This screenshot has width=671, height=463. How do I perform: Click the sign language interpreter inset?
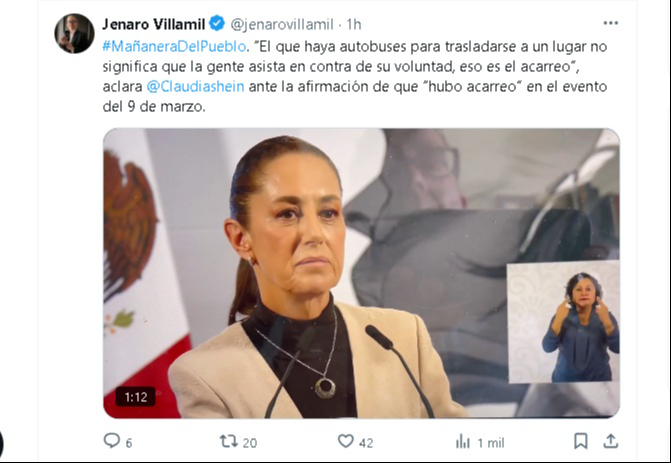(x=563, y=322)
